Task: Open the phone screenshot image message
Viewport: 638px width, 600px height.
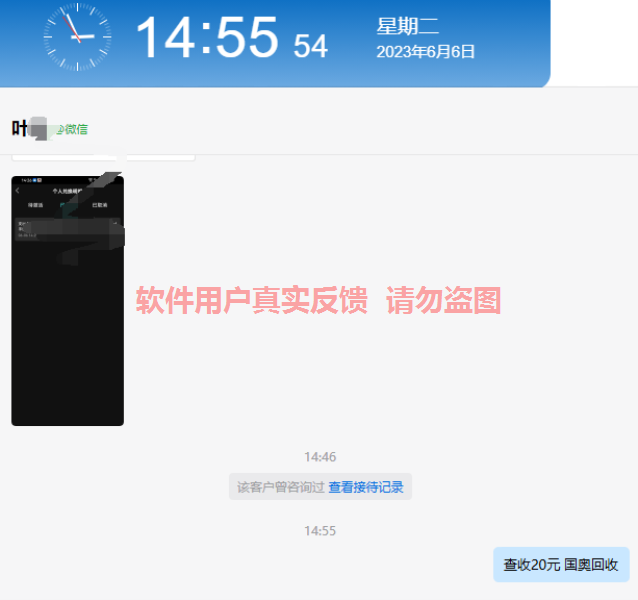Action: pos(67,330)
